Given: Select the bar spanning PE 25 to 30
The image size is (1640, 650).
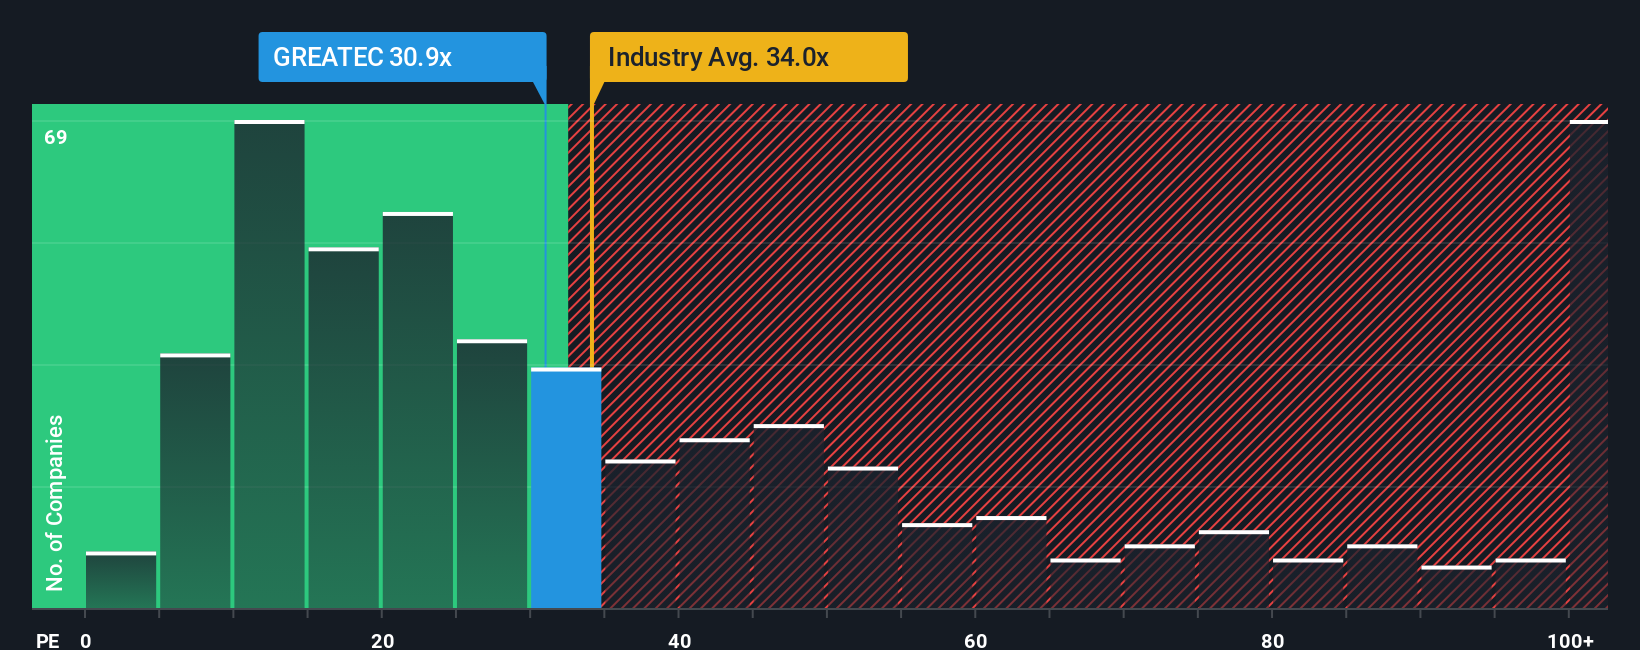Looking at the screenshot, I should click(492, 474).
